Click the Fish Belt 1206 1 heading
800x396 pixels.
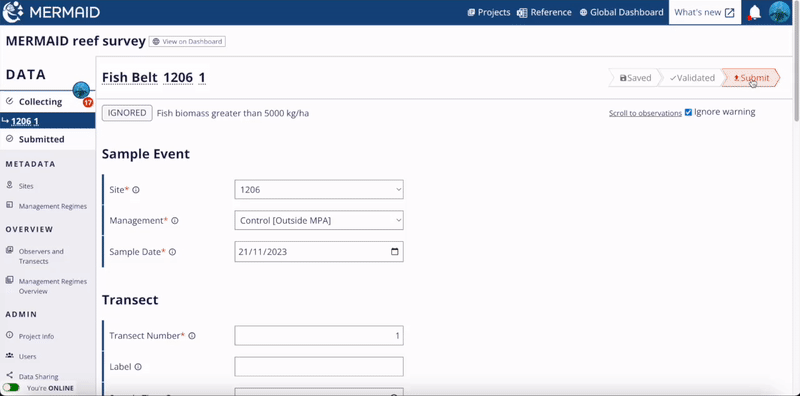click(x=154, y=78)
